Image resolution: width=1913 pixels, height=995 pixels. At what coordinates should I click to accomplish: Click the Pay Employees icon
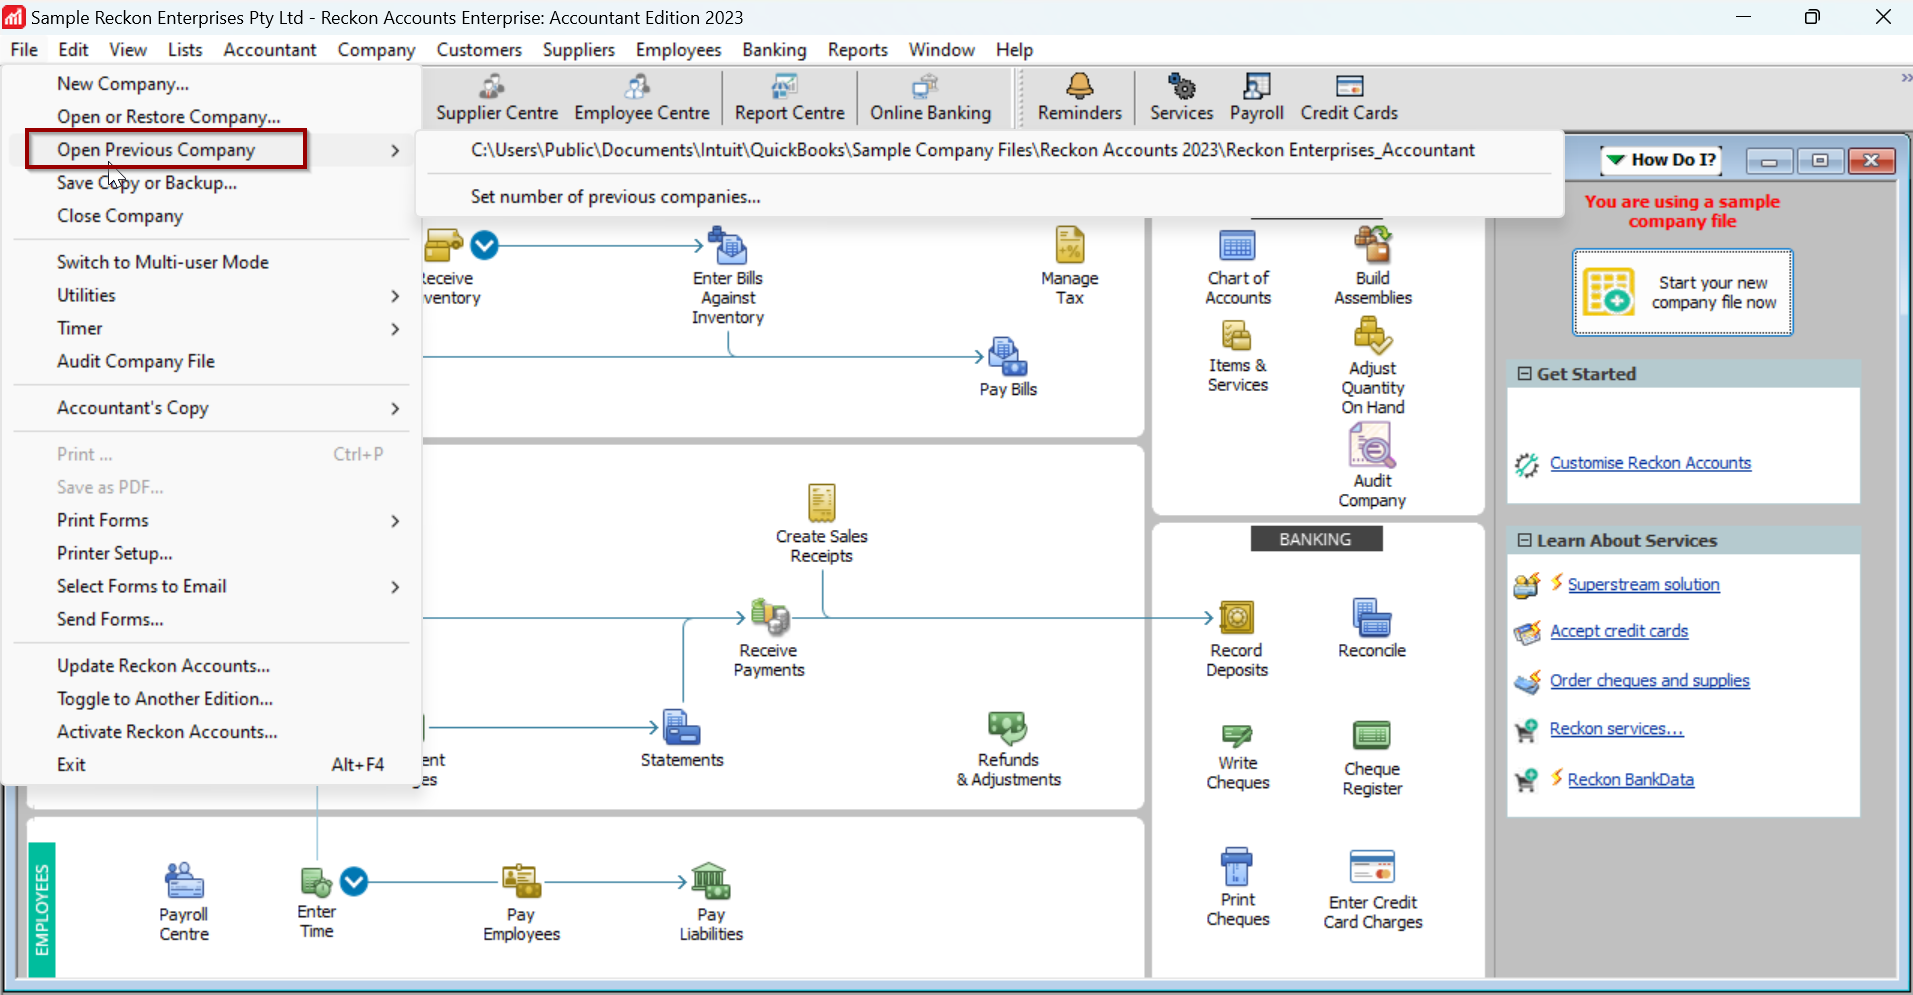(x=521, y=881)
